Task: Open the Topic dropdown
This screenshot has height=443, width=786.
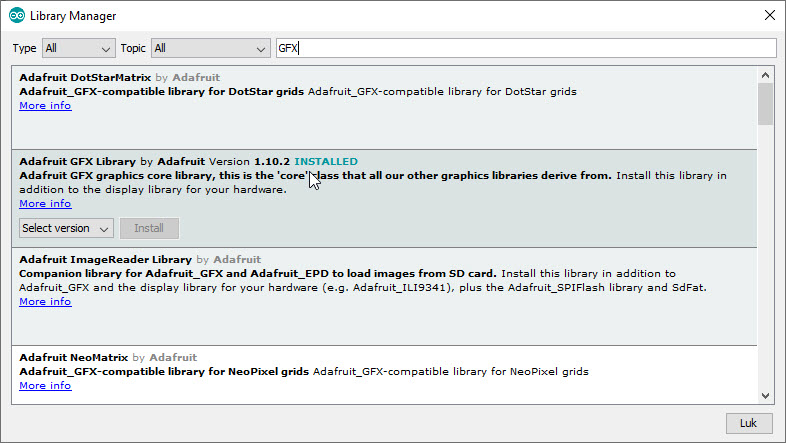Action: pos(210,49)
